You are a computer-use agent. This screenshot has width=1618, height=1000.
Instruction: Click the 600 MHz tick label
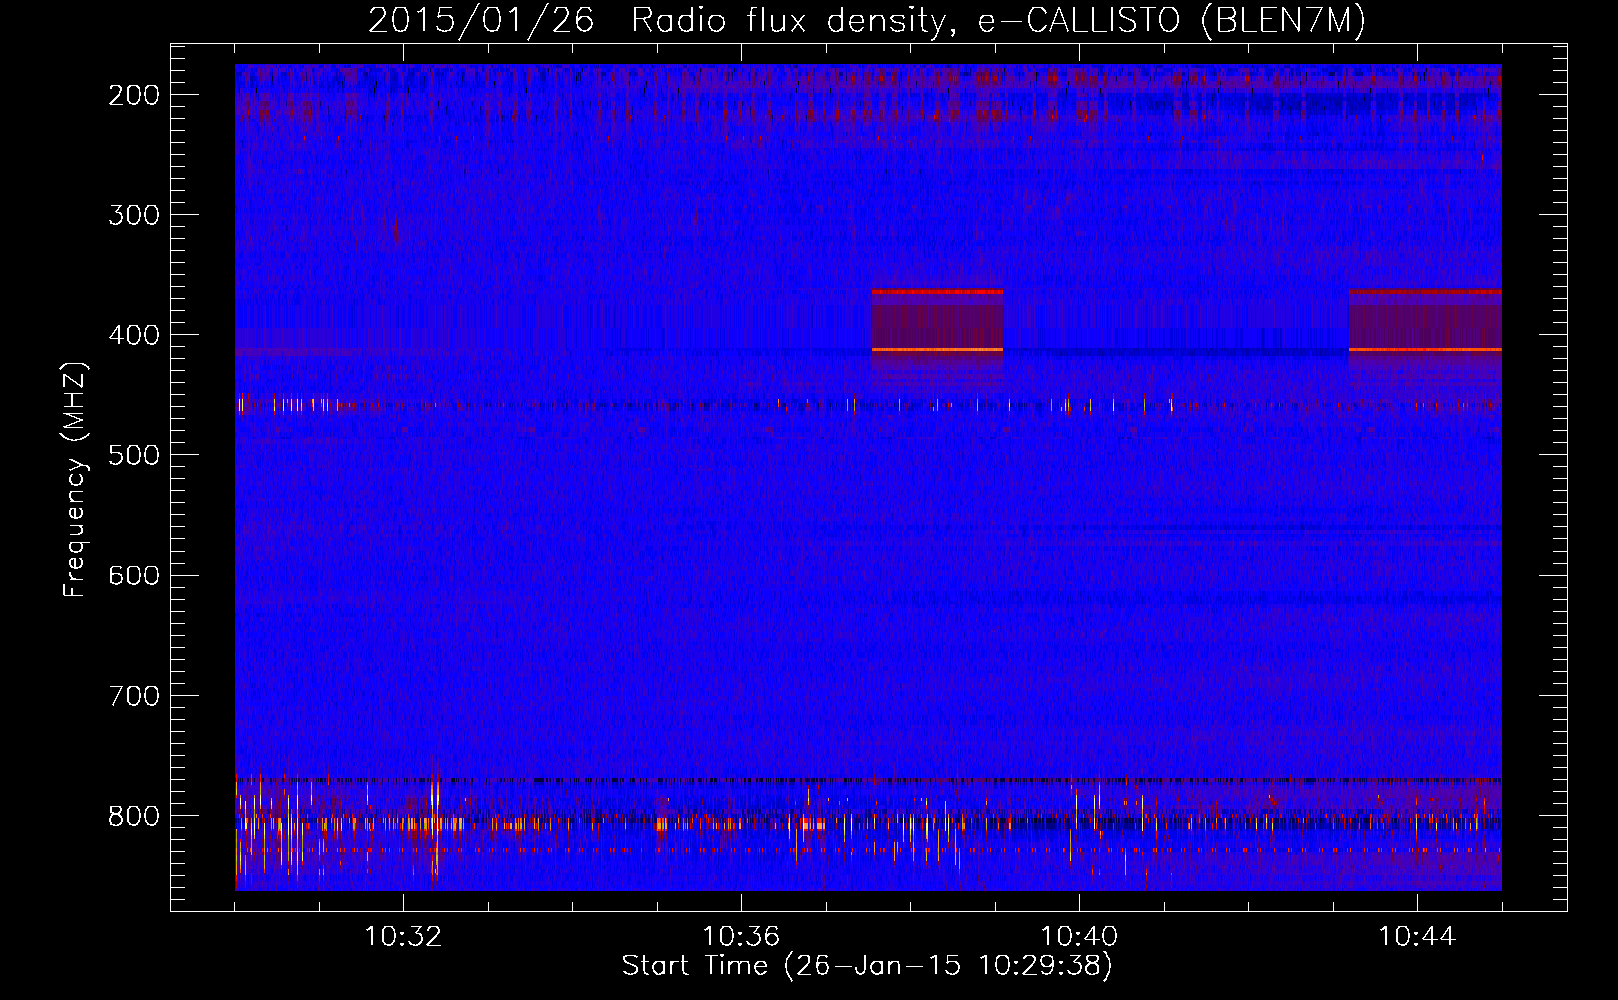tap(132, 575)
